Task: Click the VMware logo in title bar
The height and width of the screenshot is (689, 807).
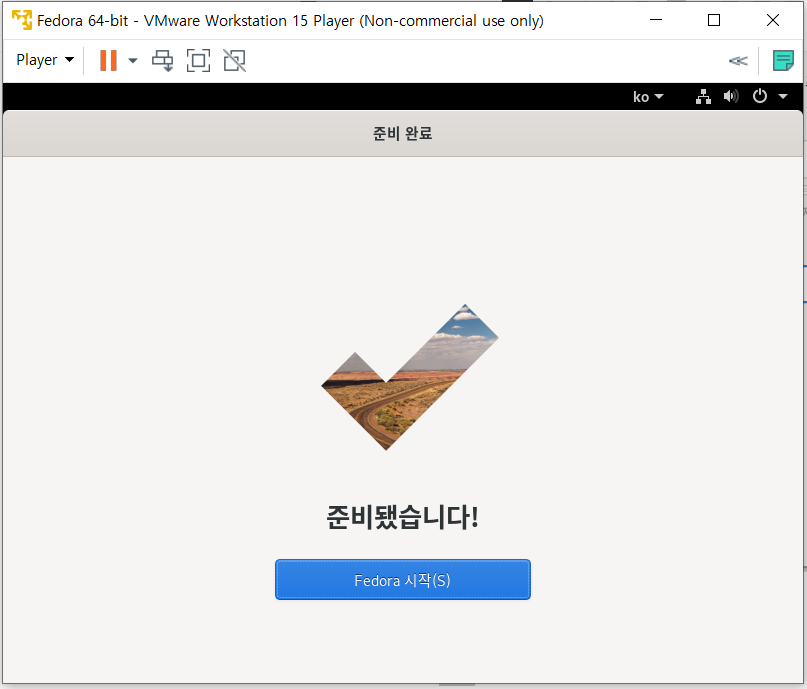Action: click(22, 21)
